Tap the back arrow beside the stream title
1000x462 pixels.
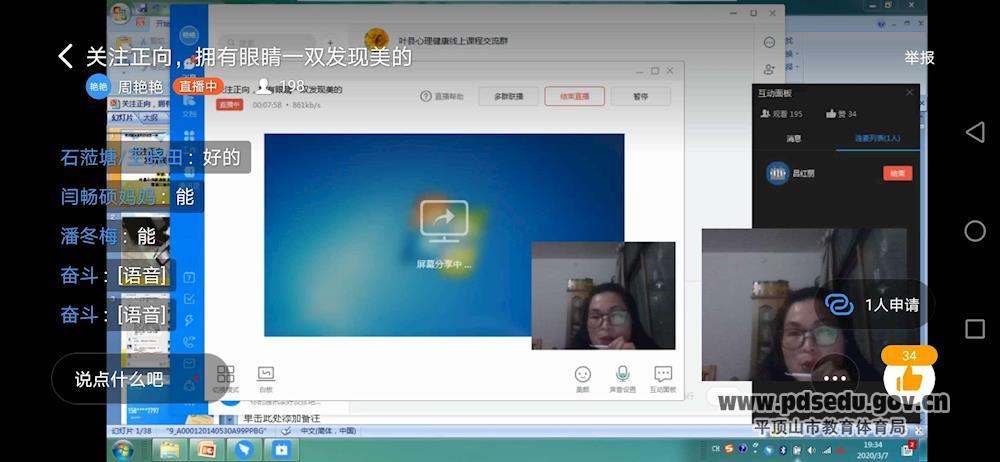(66, 56)
